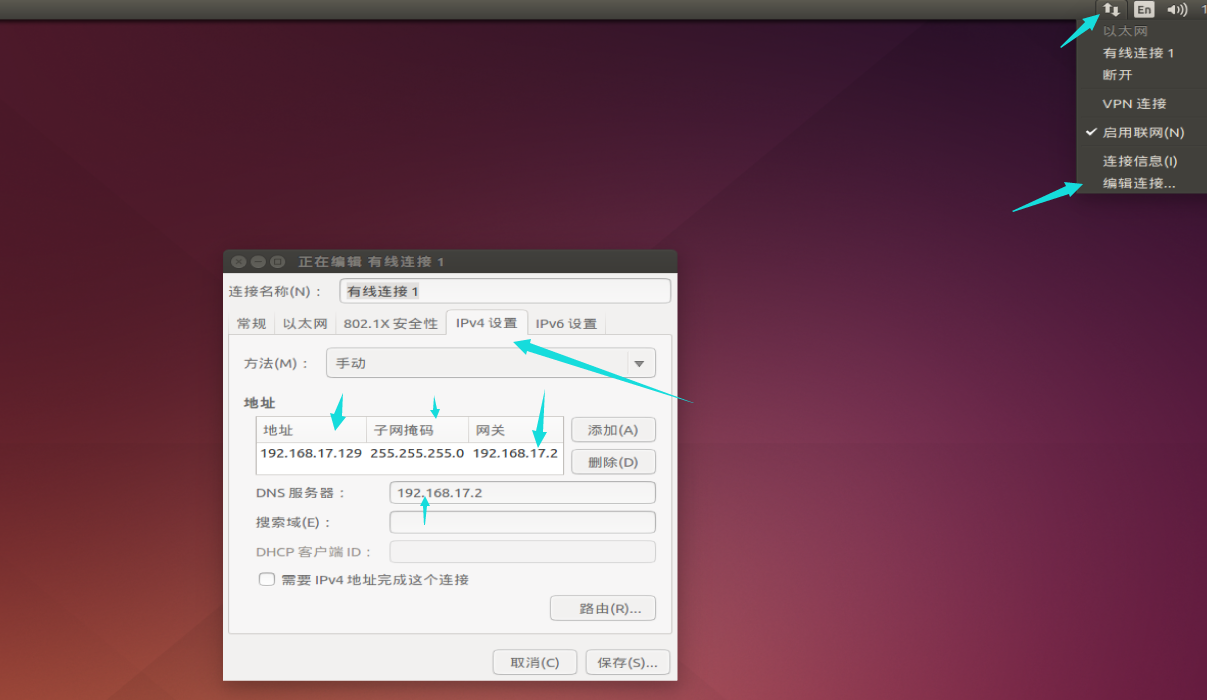Screen dimensions: 1207x700
Task: Click the DNS 服务器 input field
Action: pyautogui.click(x=522, y=492)
